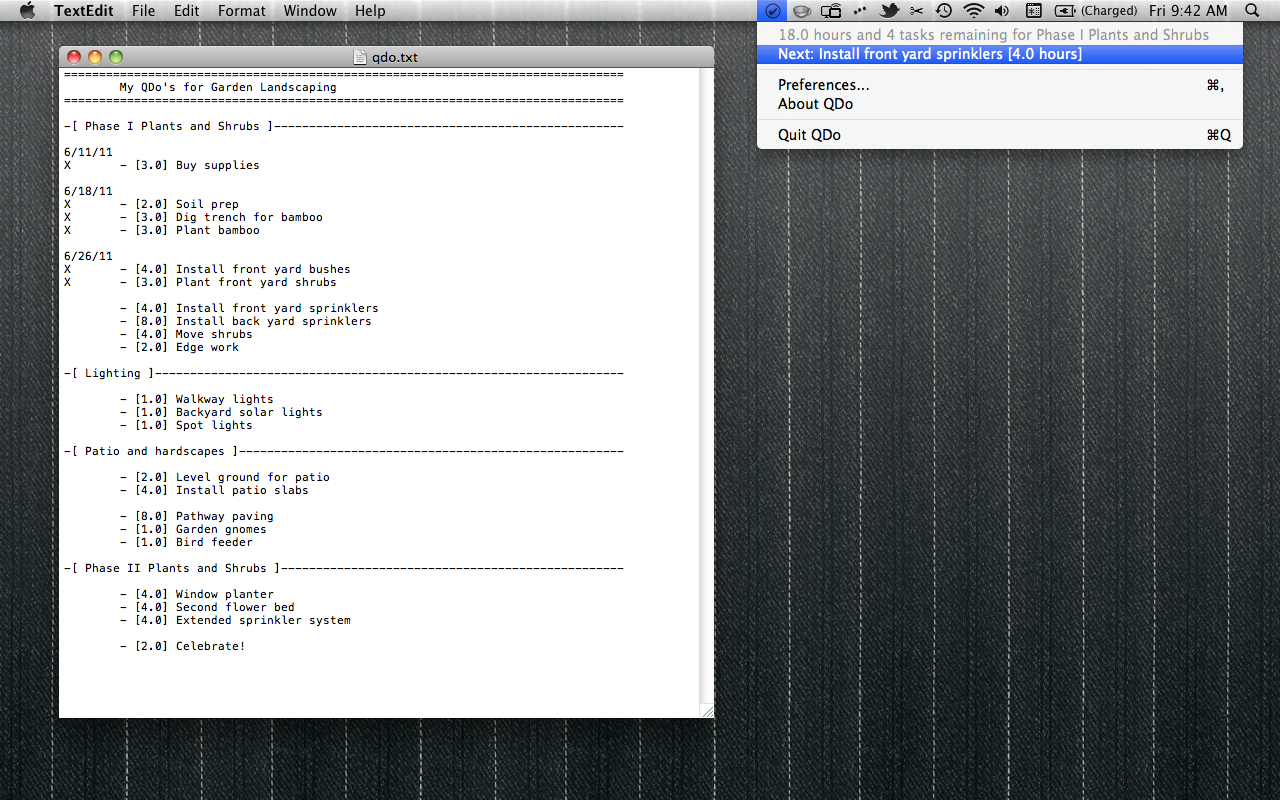Click the 'Backyard solar lights' task line
1280x800 pixels.
[221, 412]
